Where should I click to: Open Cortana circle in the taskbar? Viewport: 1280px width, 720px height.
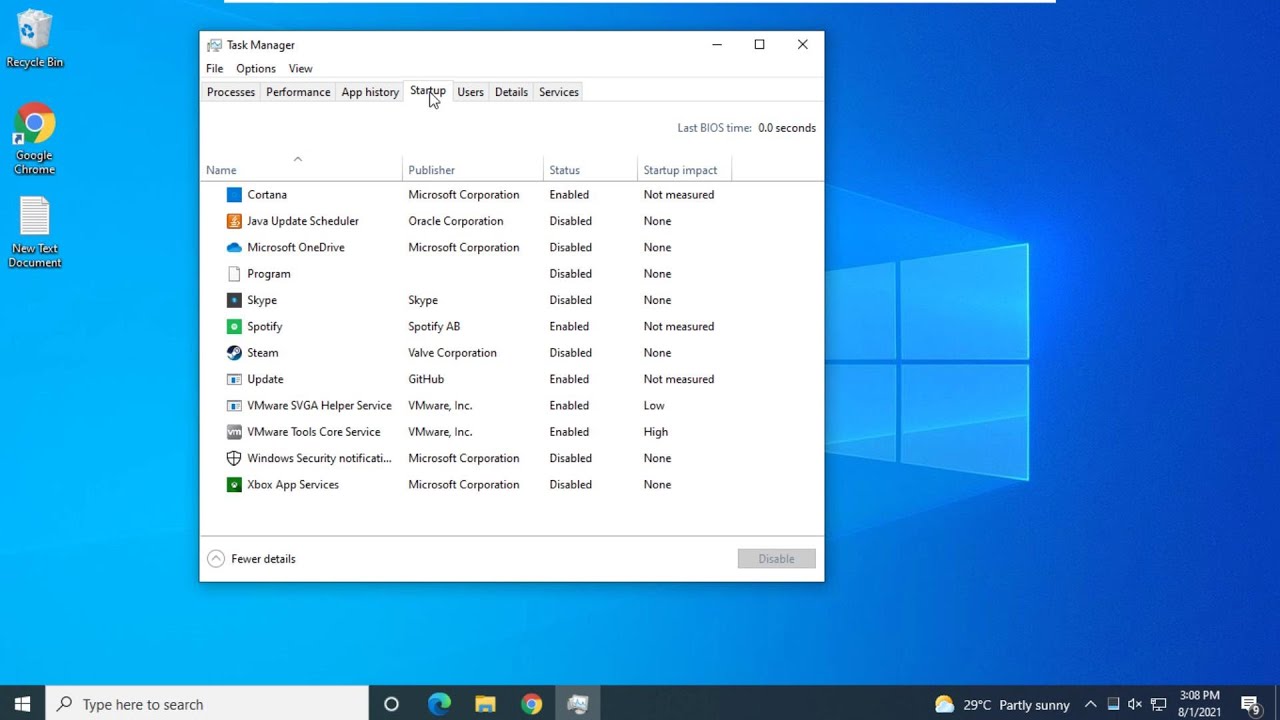391,704
